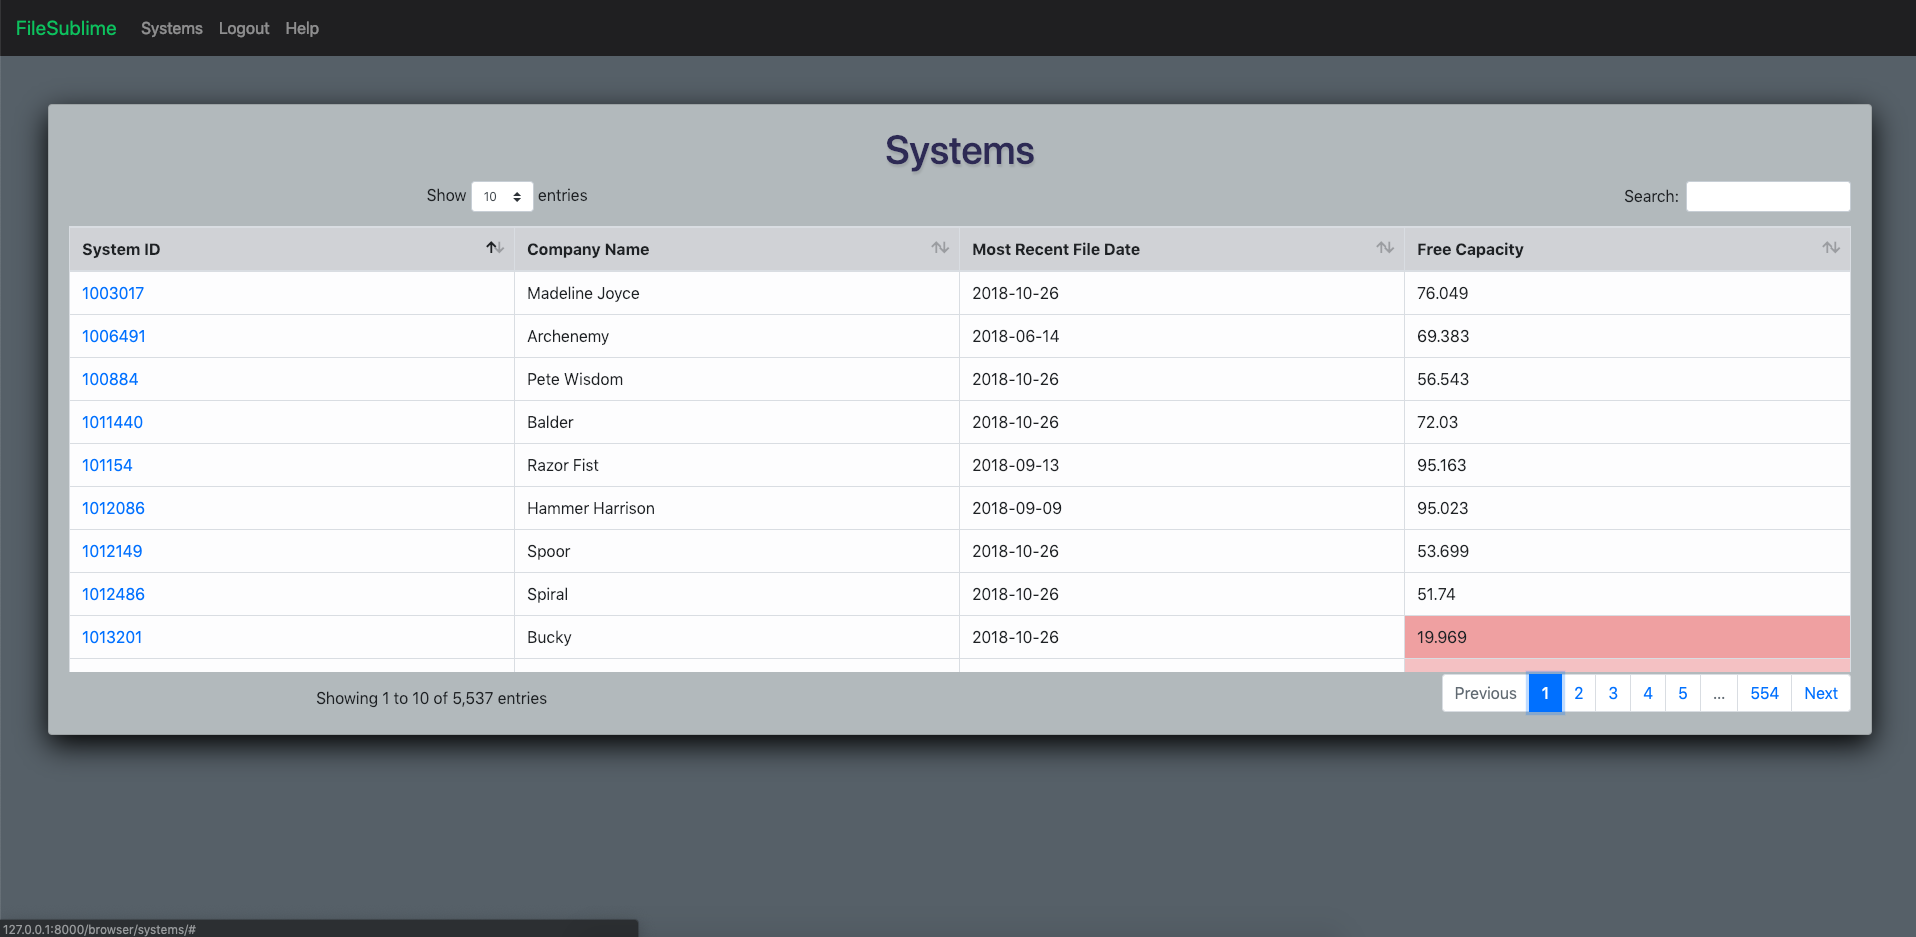Open system 1003017 link
This screenshot has height=937, width=1916.
pyautogui.click(x=113, y=293)
